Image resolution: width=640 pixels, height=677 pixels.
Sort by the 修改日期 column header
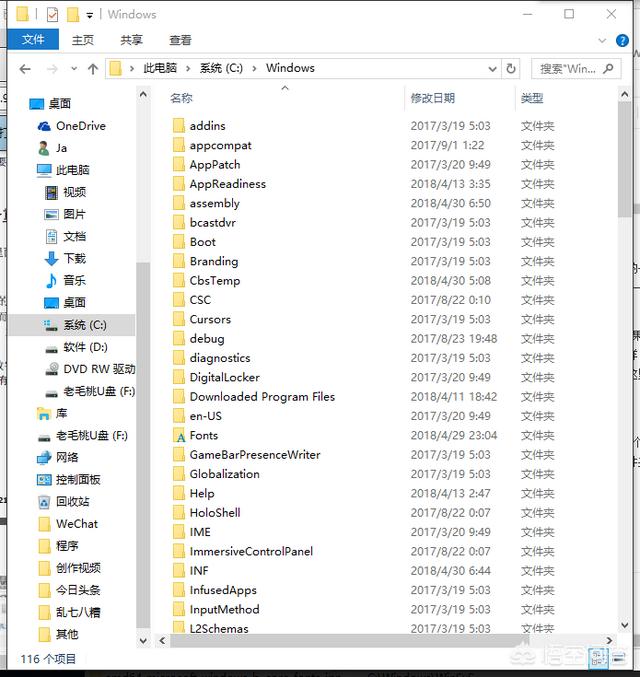[433, 98]
